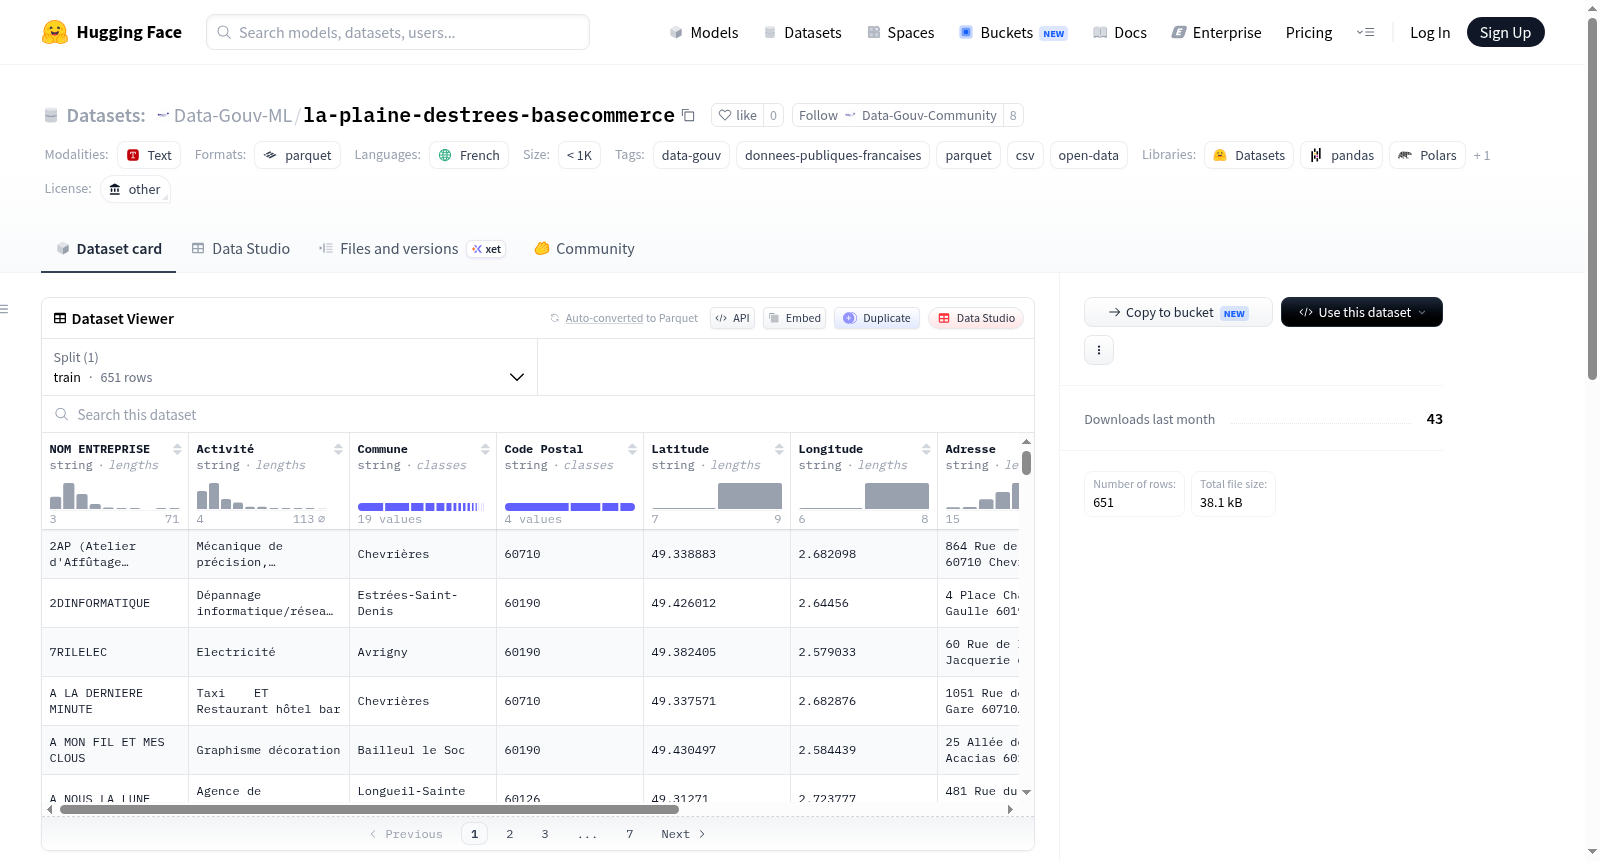Open the Dataset card tab

(x=108, y=249)
